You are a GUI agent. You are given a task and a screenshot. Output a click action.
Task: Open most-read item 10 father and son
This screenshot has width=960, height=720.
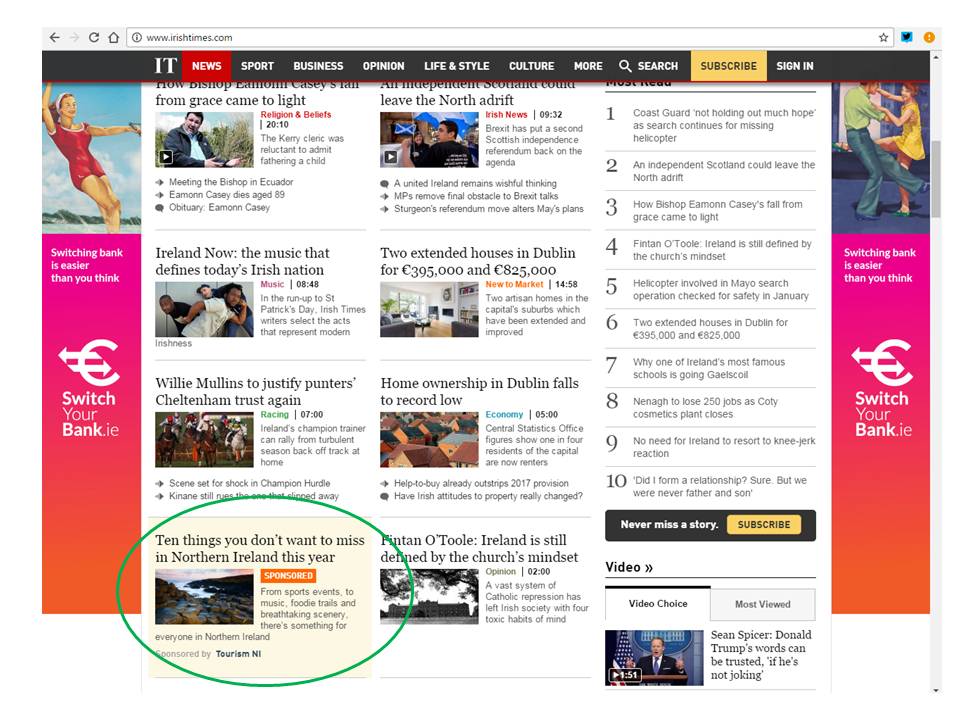point(719,487)
